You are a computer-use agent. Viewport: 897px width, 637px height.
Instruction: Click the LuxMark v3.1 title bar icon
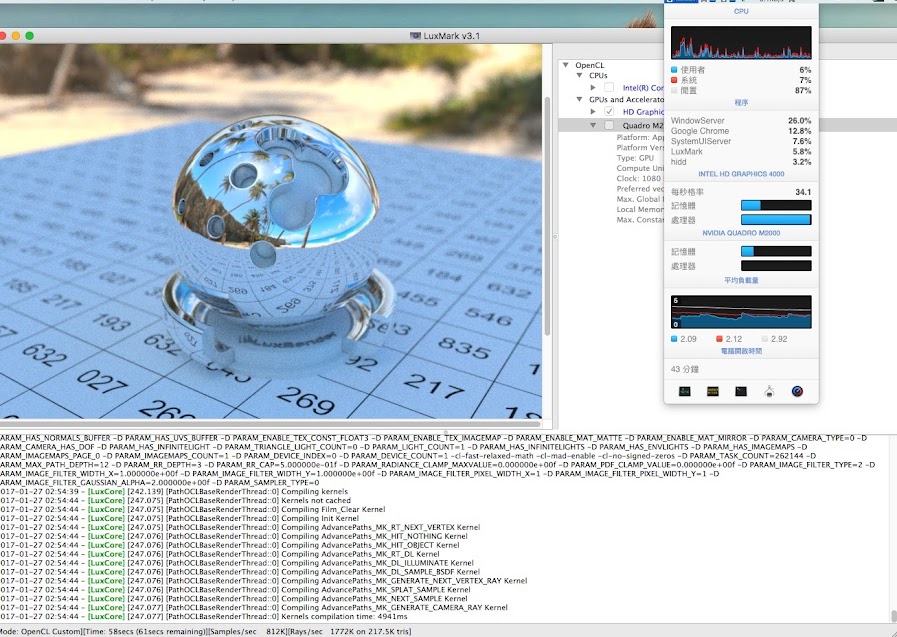coord(415,35)
